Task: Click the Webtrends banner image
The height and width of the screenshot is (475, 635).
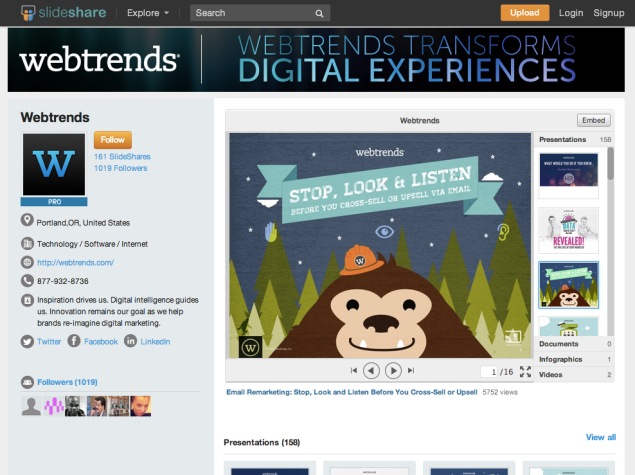Action: click(316, 60)
